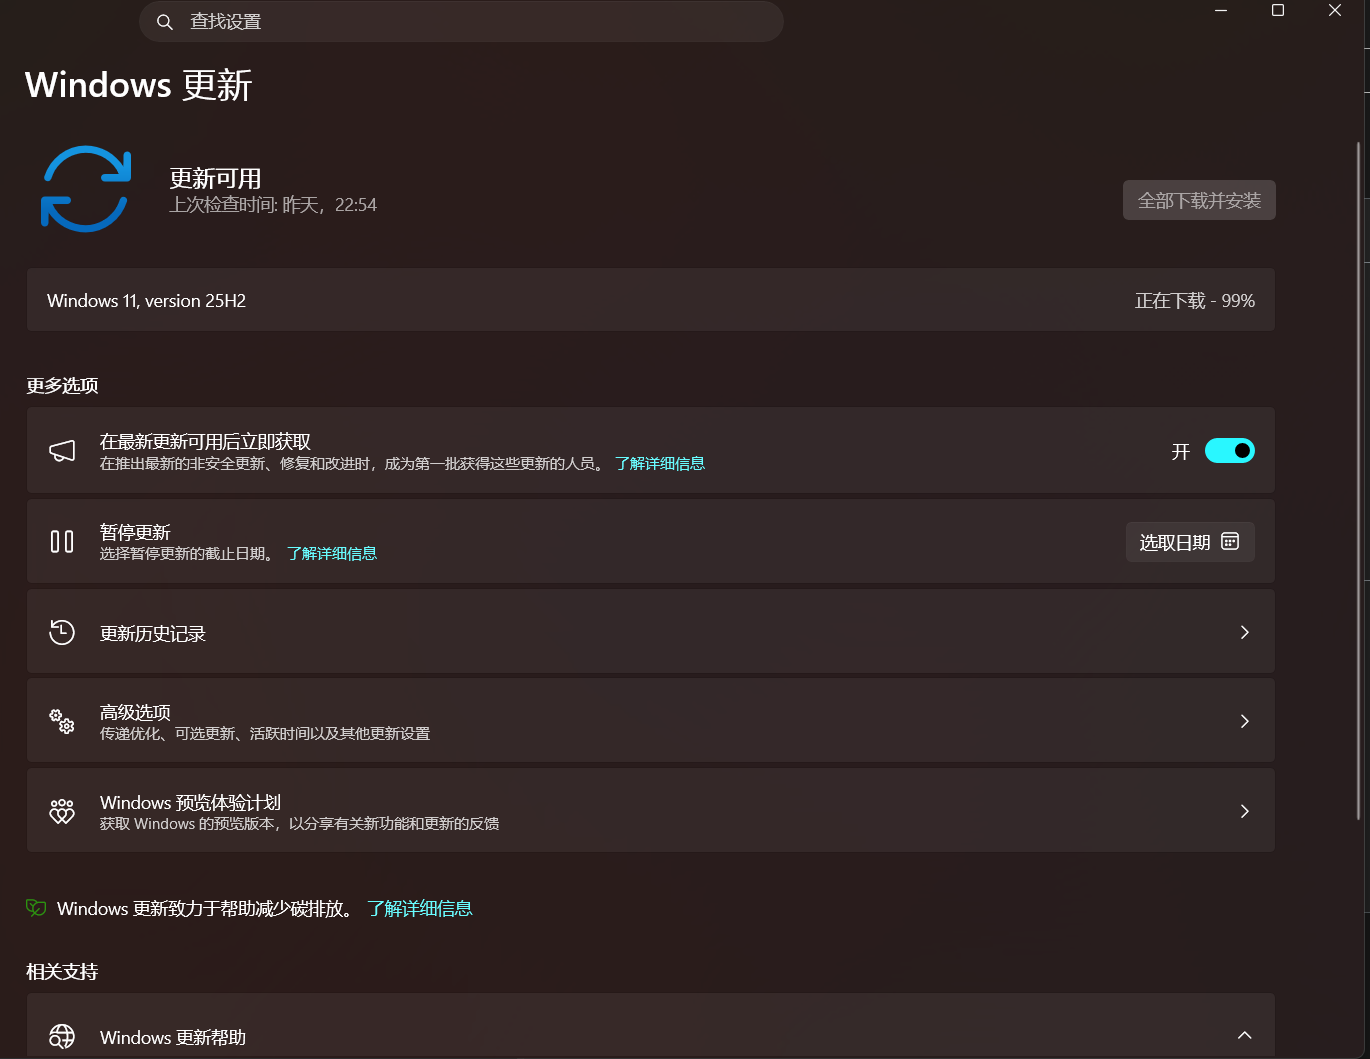The height and width of the screenshot is (1059, 1370).
Task: Click the 正在下载 - 99% status text
Action: (1195, 301)
